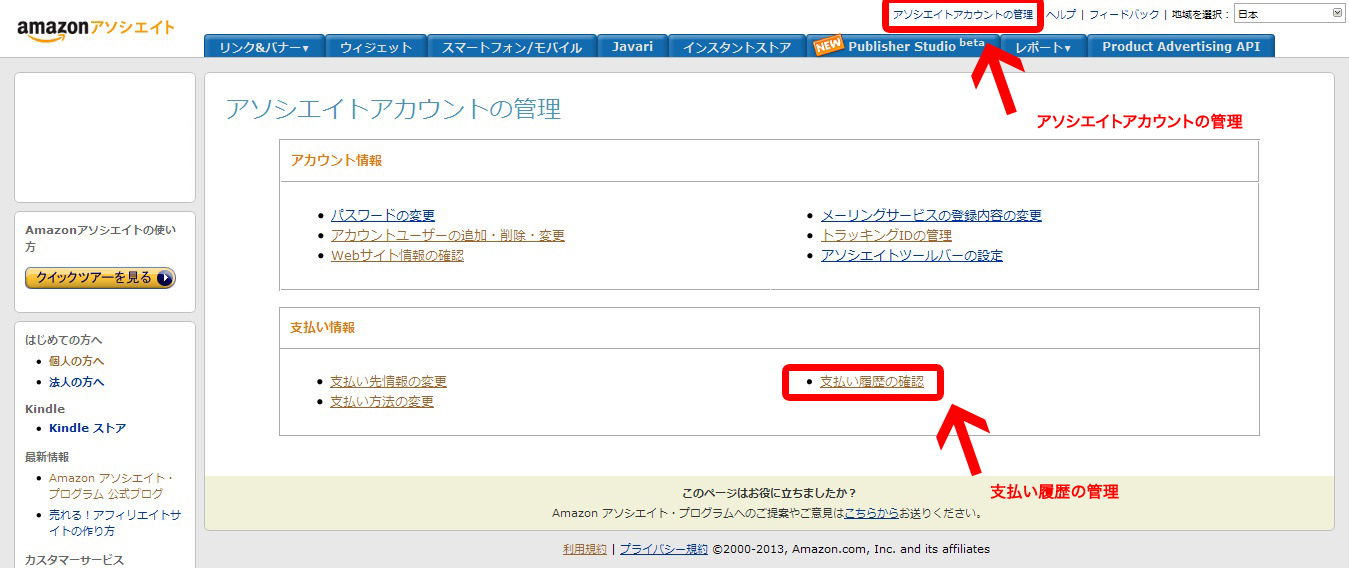Image resolution: width=1349 pixels, height=568 pixels.
Task: Open トラッキングIDの管理 link
Action: pos(886,235)
